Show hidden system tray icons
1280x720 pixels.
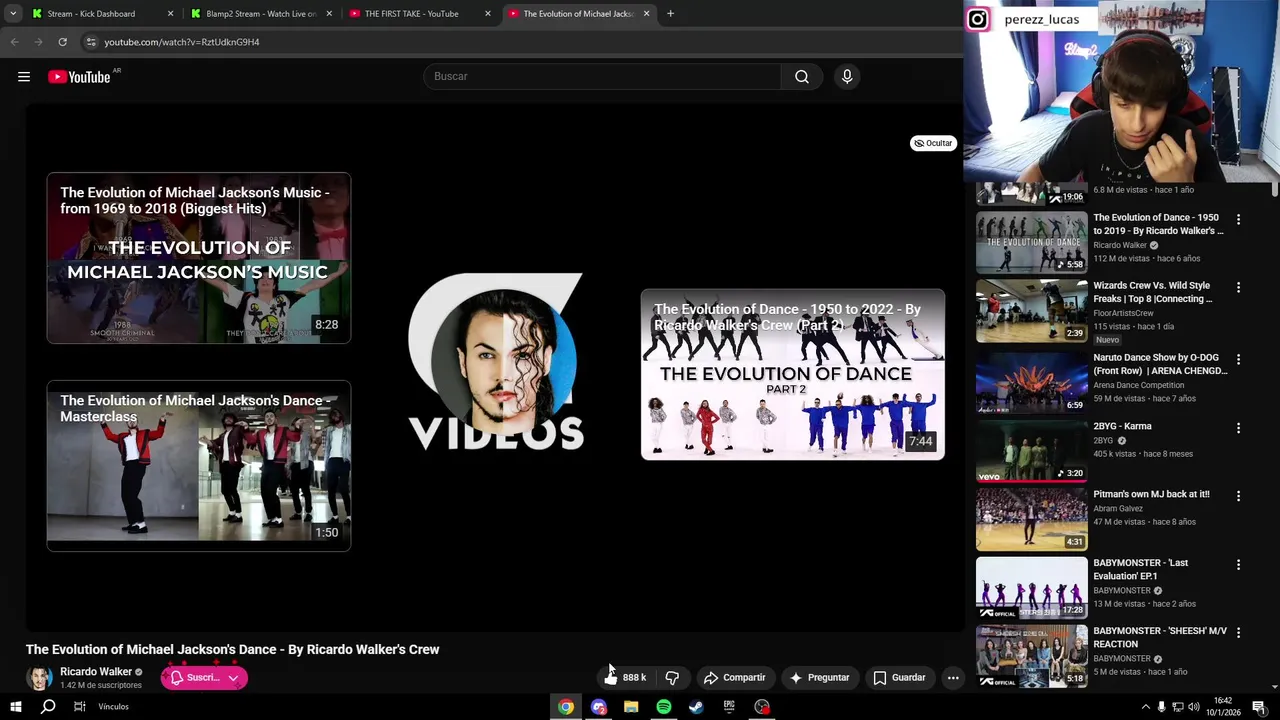click(1145, 707)
